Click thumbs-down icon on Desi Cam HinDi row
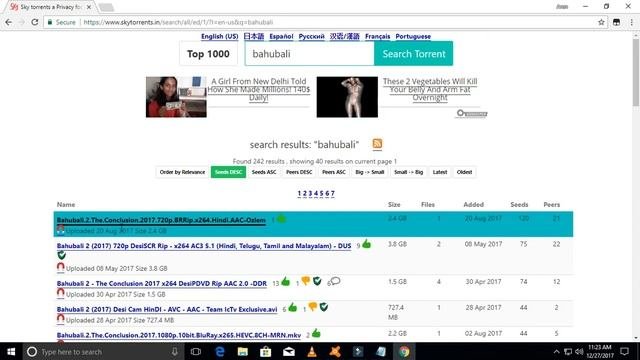 point(313,307)
